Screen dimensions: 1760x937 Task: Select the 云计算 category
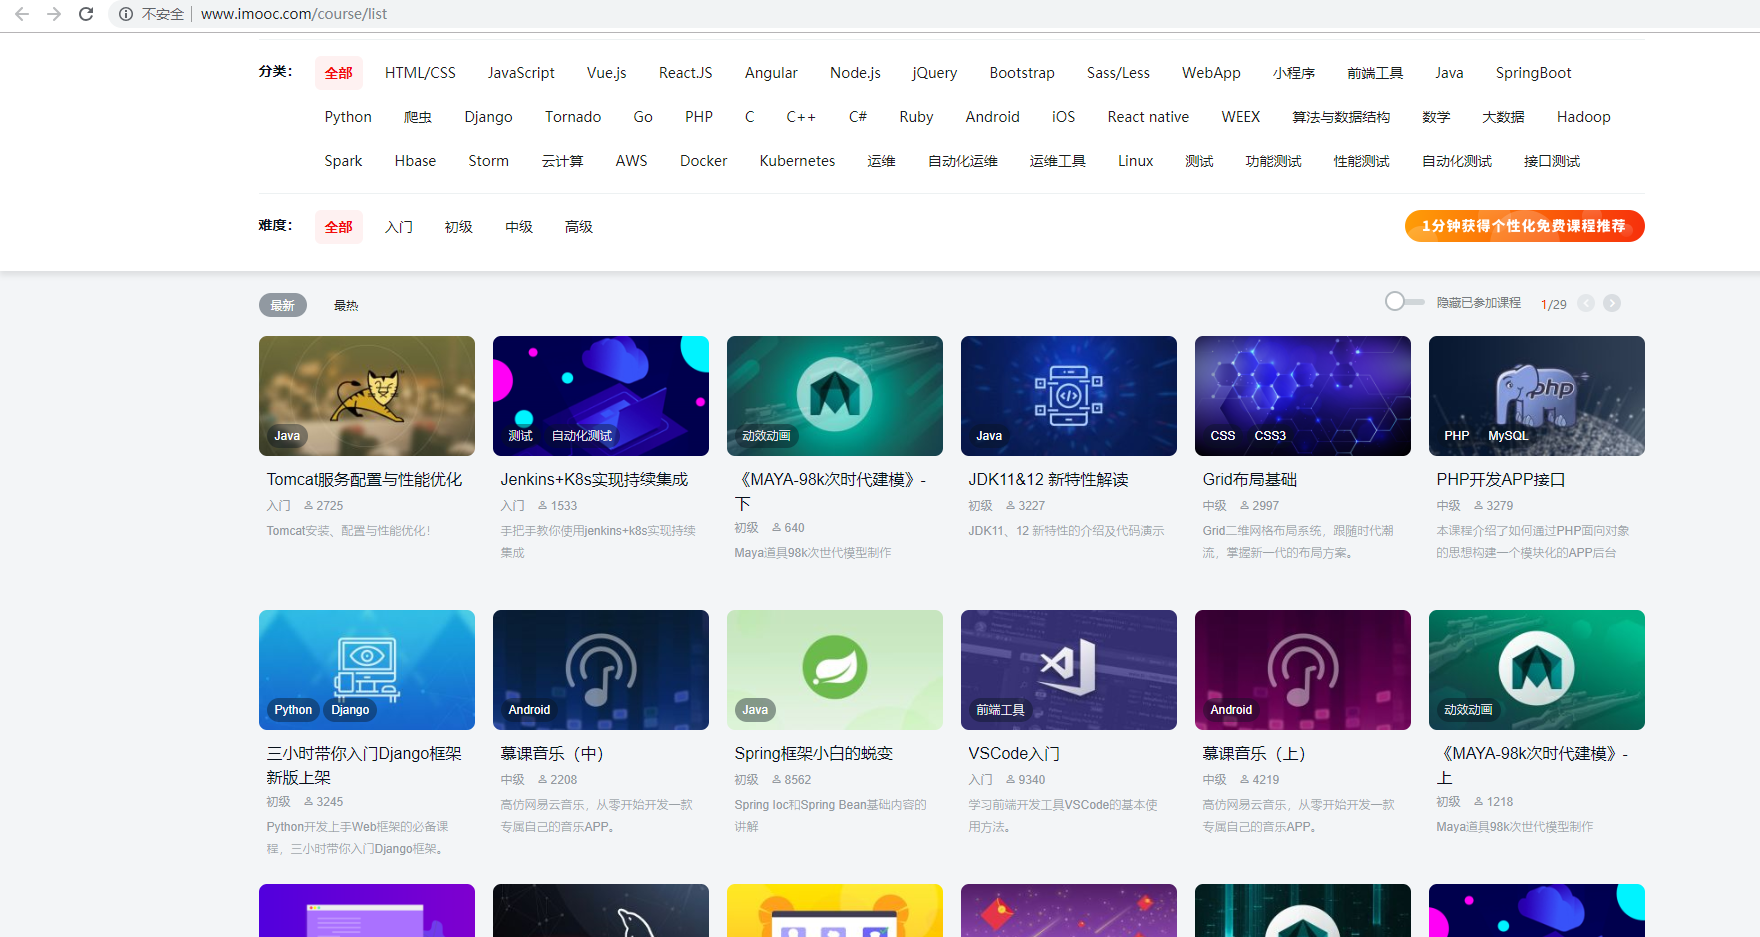click(x=562, y=161)
